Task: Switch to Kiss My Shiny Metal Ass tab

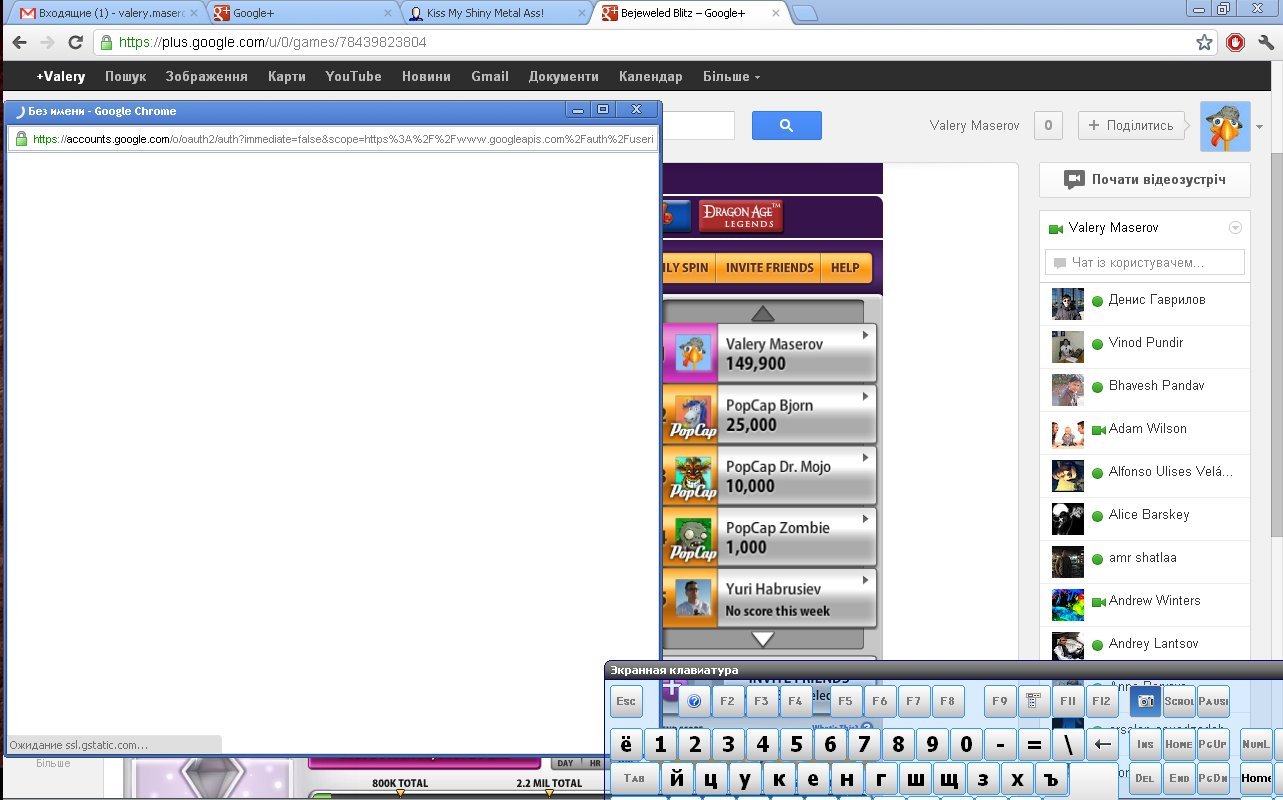Action: (497, 14)
